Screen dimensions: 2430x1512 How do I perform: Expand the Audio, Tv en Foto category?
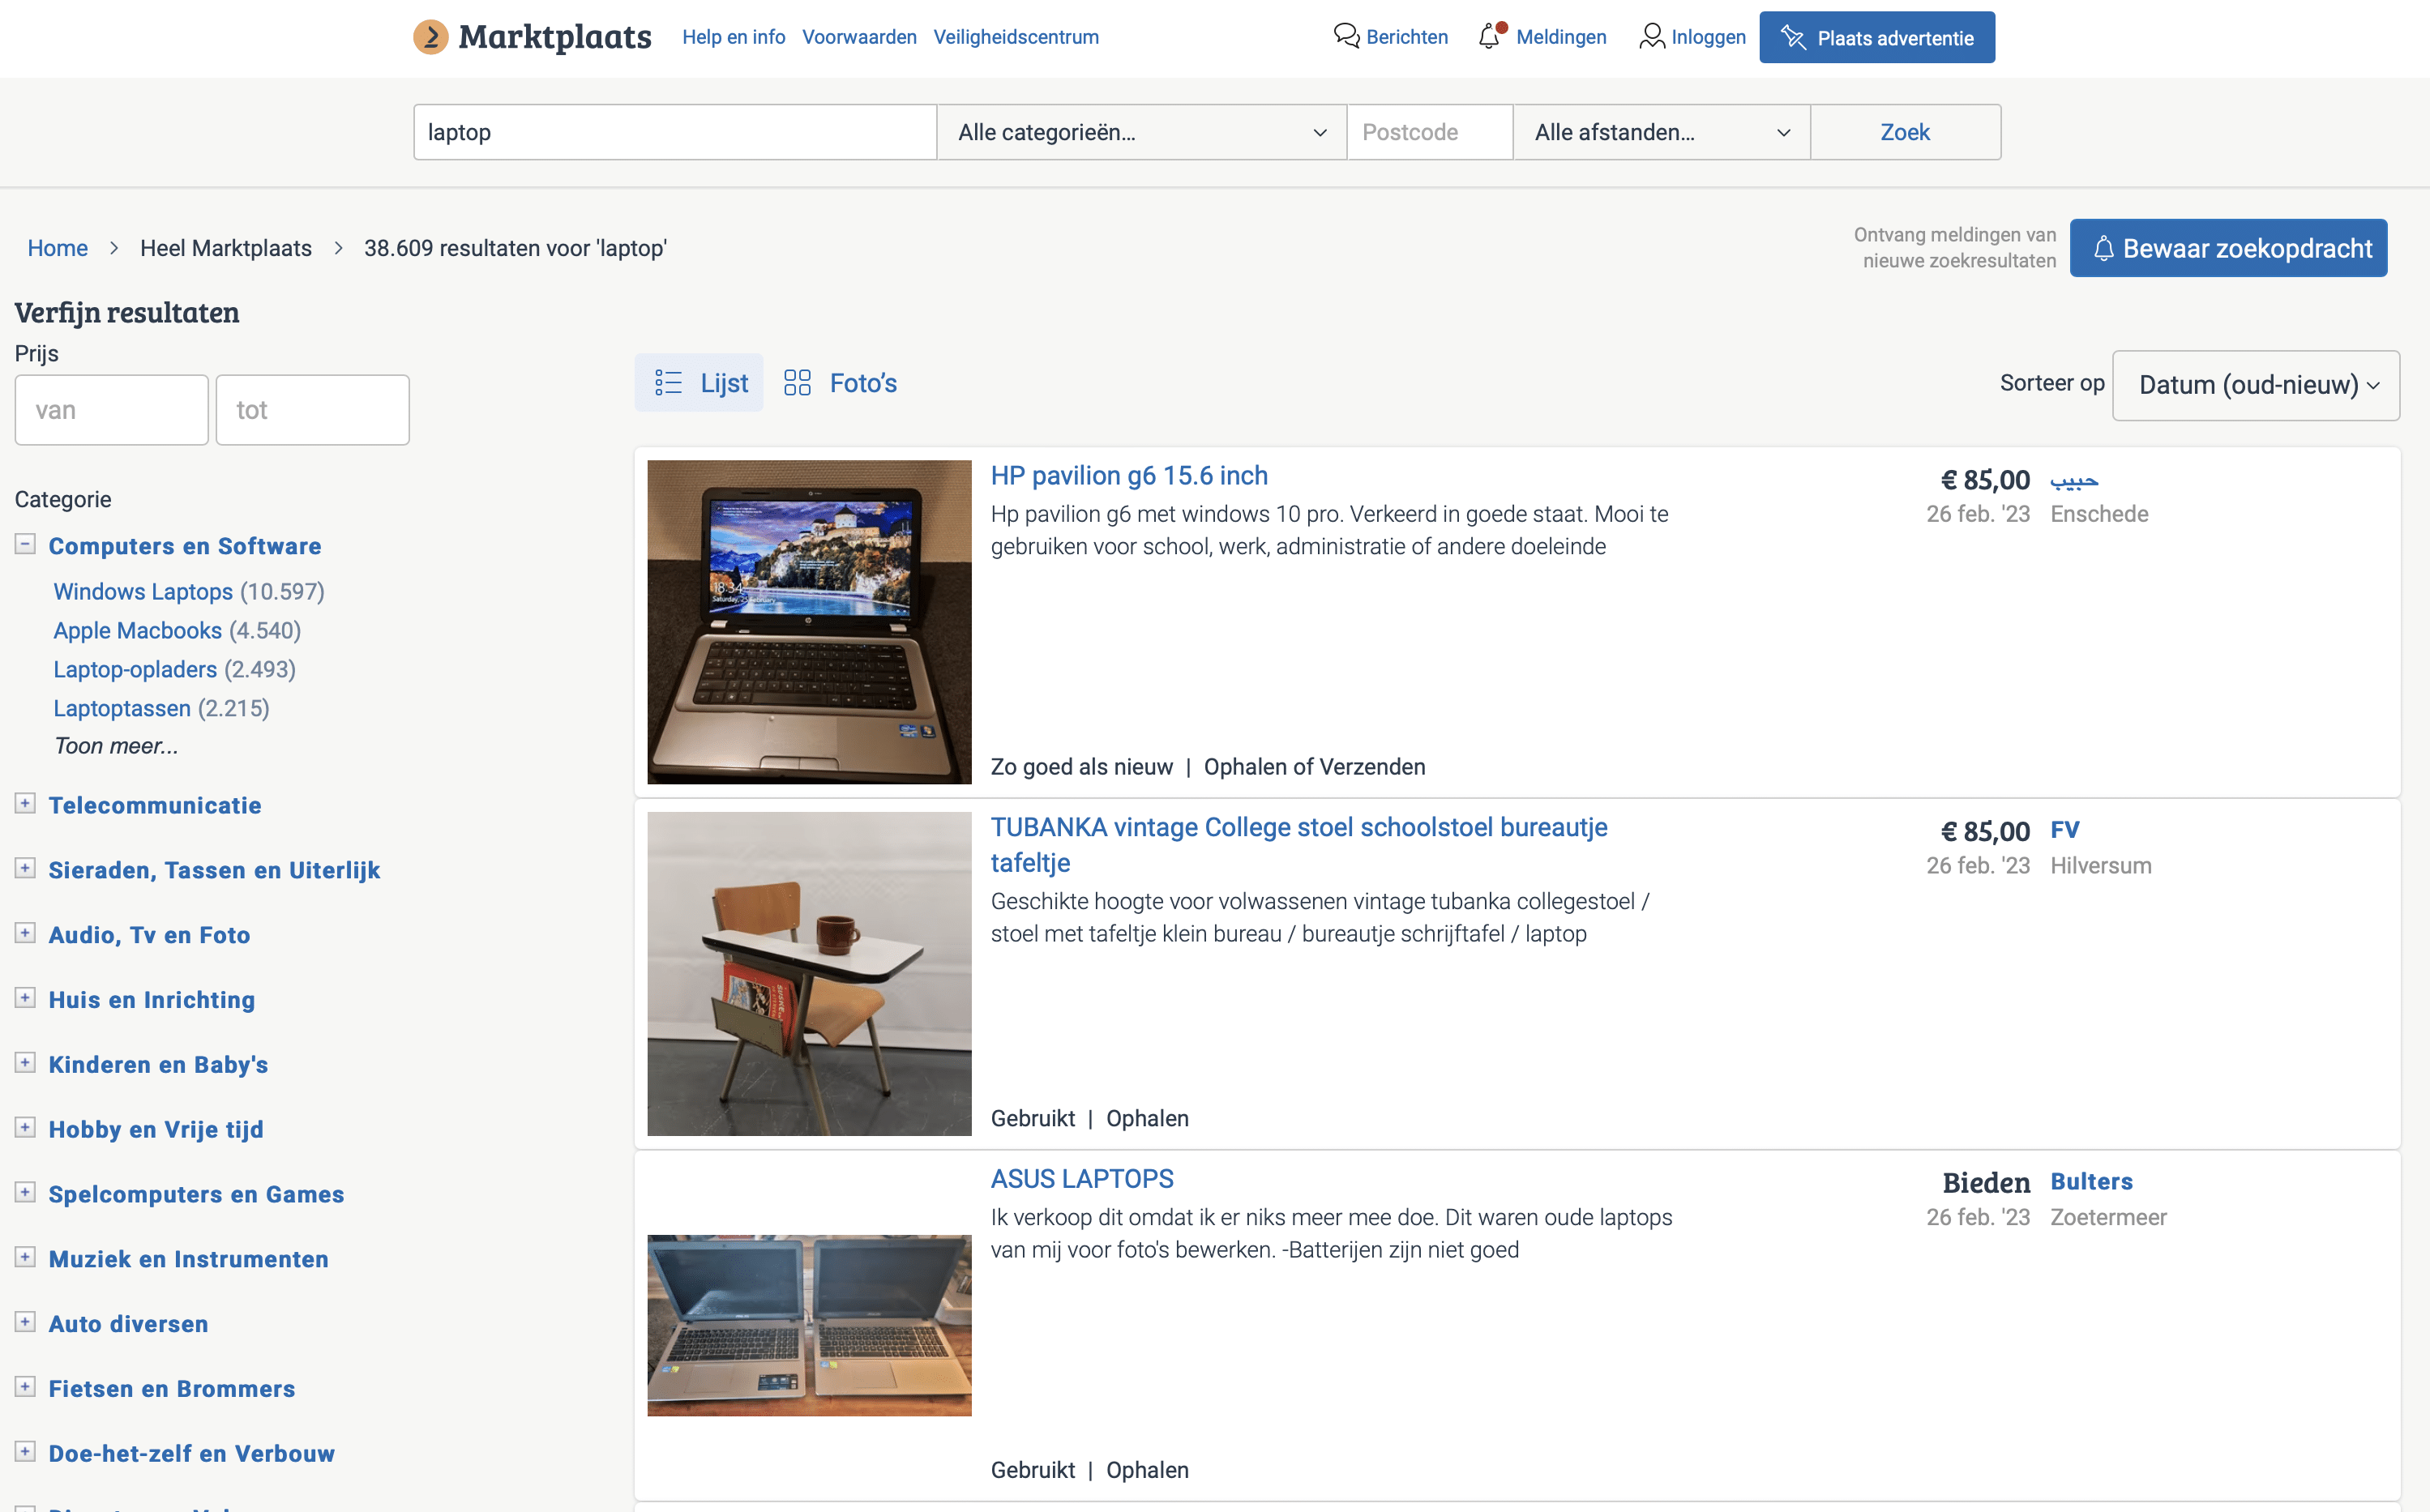pyautogui.click(x=25, y=933)
